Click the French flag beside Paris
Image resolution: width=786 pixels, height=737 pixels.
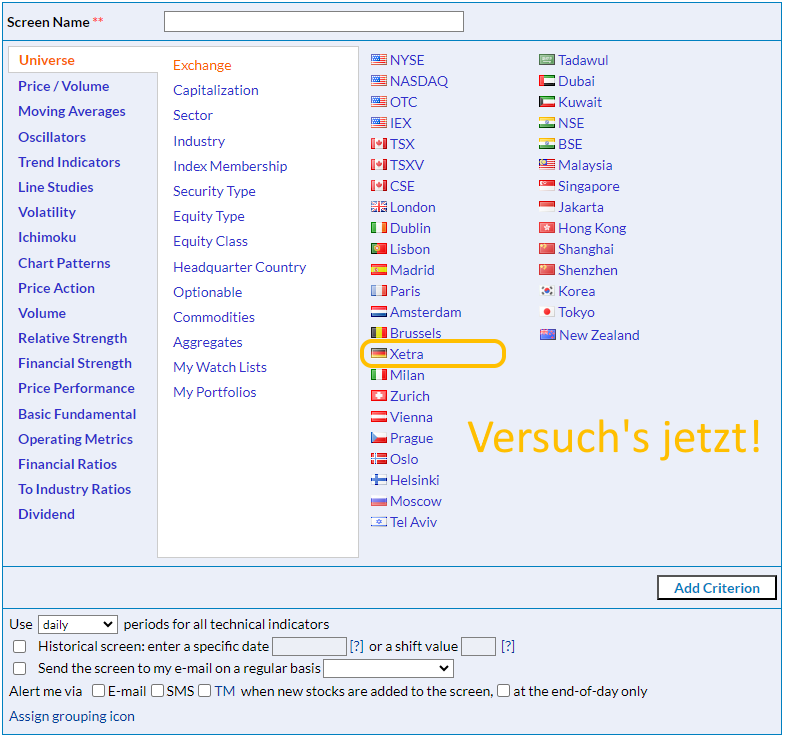[x=378, y=291]
